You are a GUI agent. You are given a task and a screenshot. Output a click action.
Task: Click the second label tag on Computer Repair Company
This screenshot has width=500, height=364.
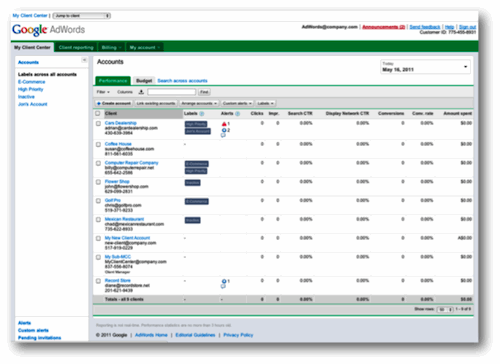[x=196, y=171]
